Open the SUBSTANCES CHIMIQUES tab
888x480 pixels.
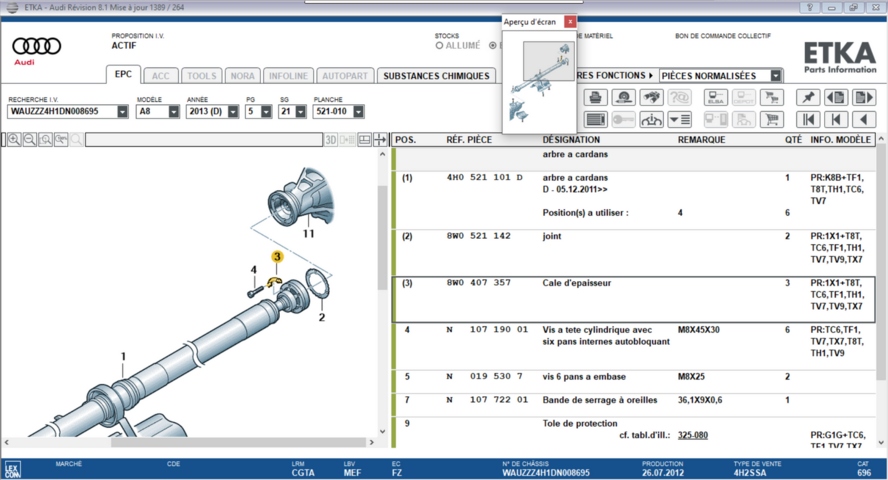coord(436,76)
